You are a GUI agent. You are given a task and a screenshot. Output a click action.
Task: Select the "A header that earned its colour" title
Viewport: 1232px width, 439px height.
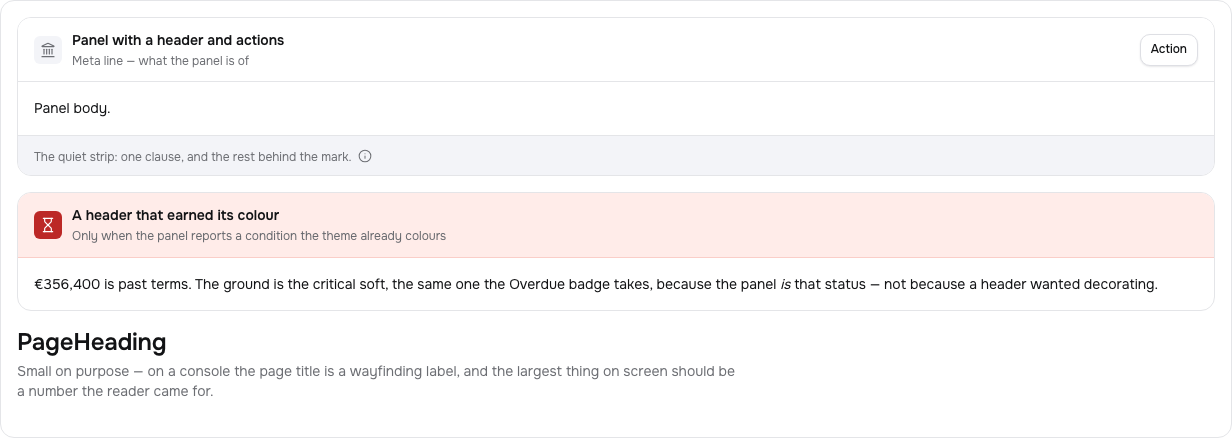click(x=175, y=215)
